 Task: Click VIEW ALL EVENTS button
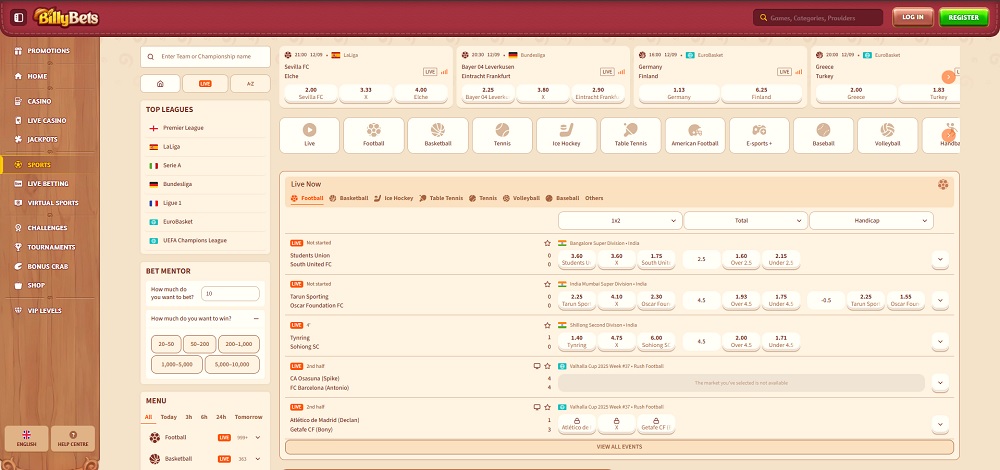tap(619, 447)
